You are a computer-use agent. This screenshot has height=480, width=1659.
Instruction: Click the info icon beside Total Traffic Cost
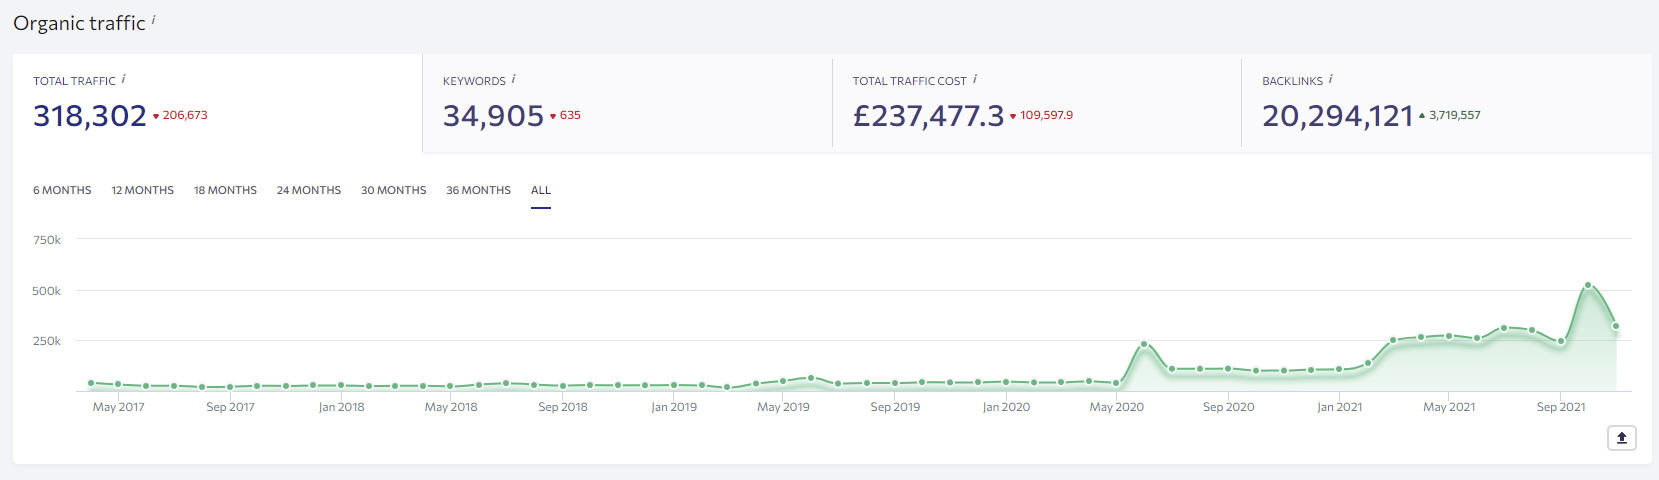point(975,79)
